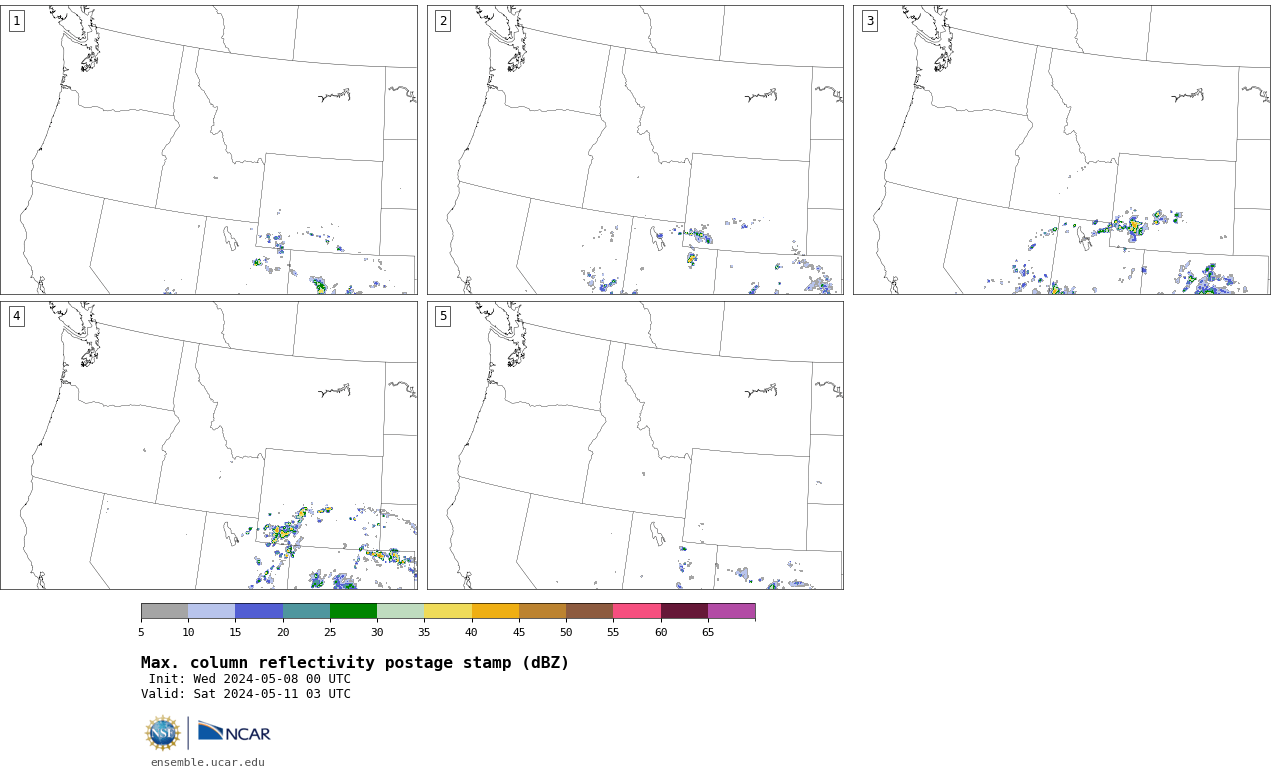The image size is (1280, 773).
Task: Select the gray 5-10 dBZ color swatch
Action: (165, 611)
